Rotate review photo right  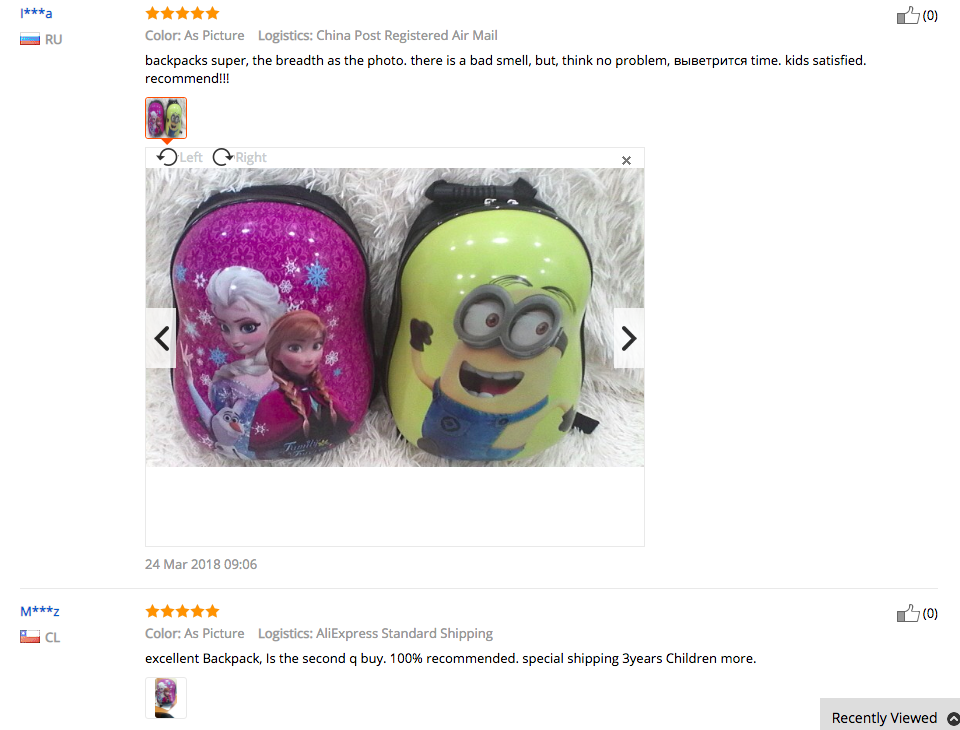[239, 157]
